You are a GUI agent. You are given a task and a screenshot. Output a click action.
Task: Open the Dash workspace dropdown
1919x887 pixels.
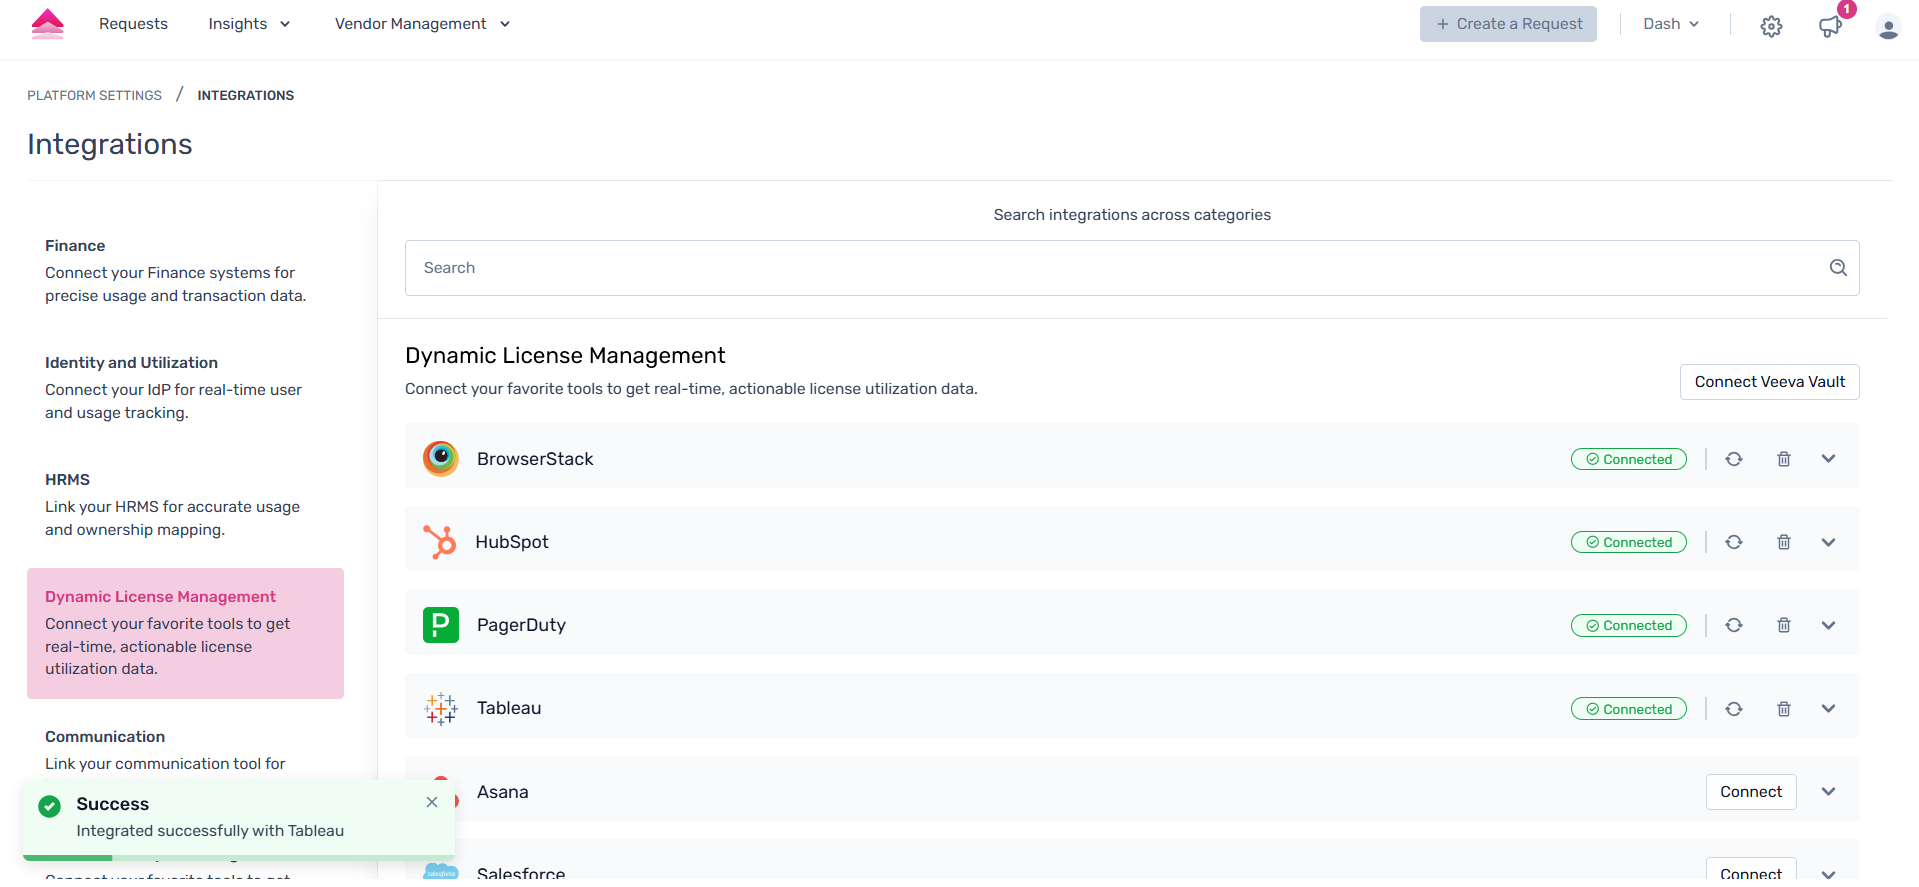[1671, 24]
